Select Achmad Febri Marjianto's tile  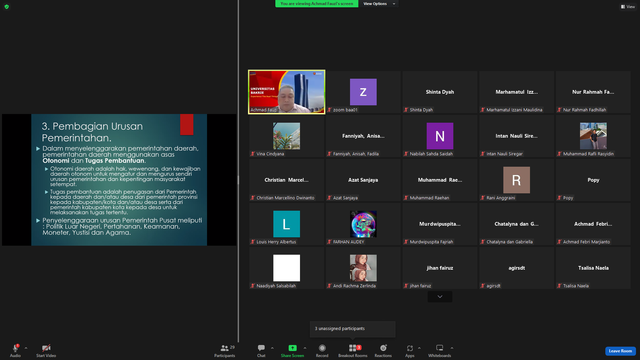pos(593,224)
